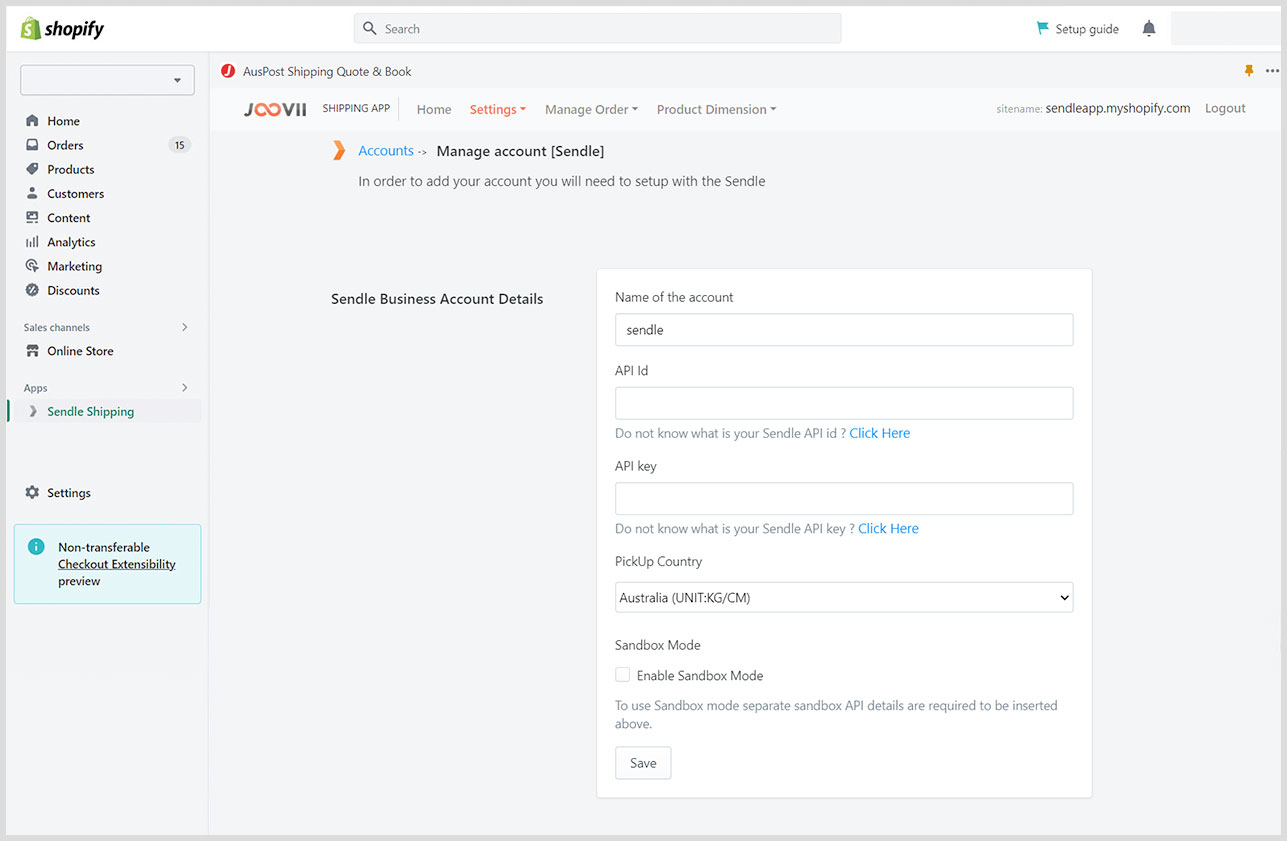
Task: Click the Marketing target icon
Action: coord(32,266)
